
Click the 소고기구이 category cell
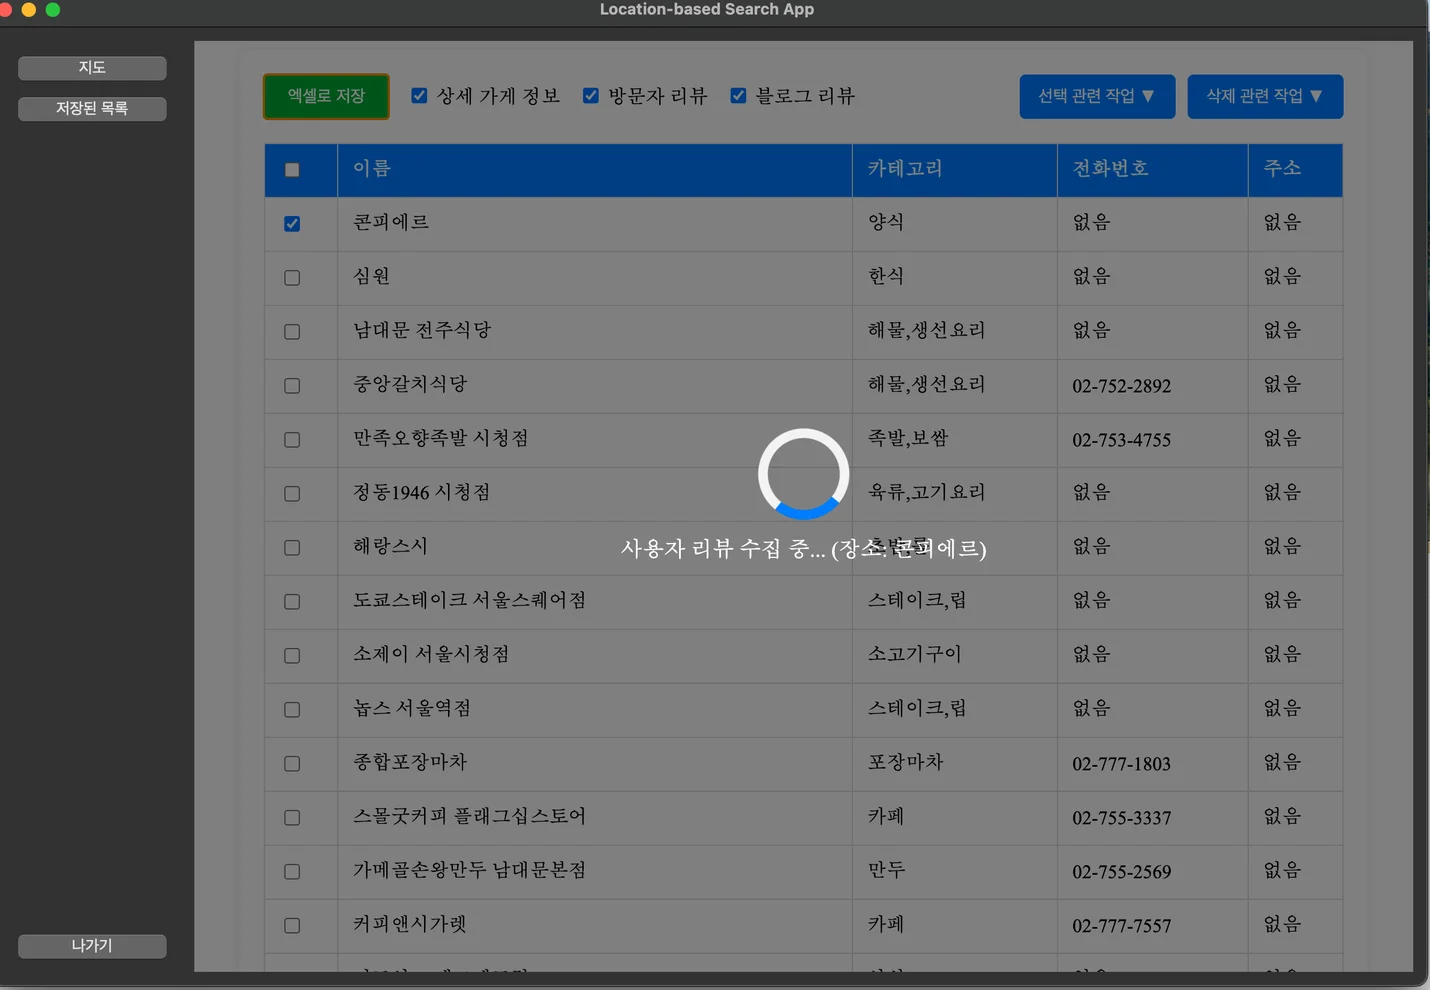(955, 656)
